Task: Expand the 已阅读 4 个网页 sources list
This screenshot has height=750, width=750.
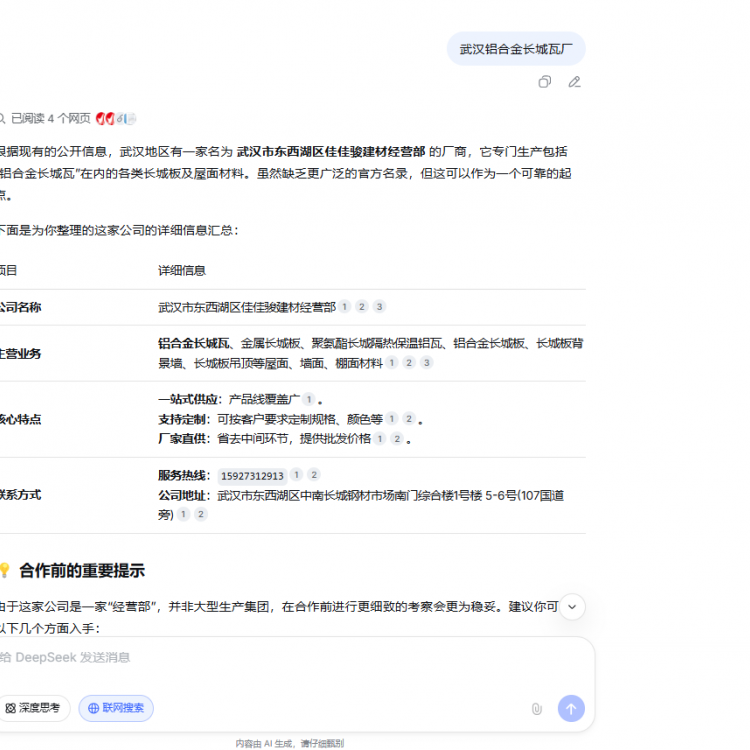Action: click(50, 118)
